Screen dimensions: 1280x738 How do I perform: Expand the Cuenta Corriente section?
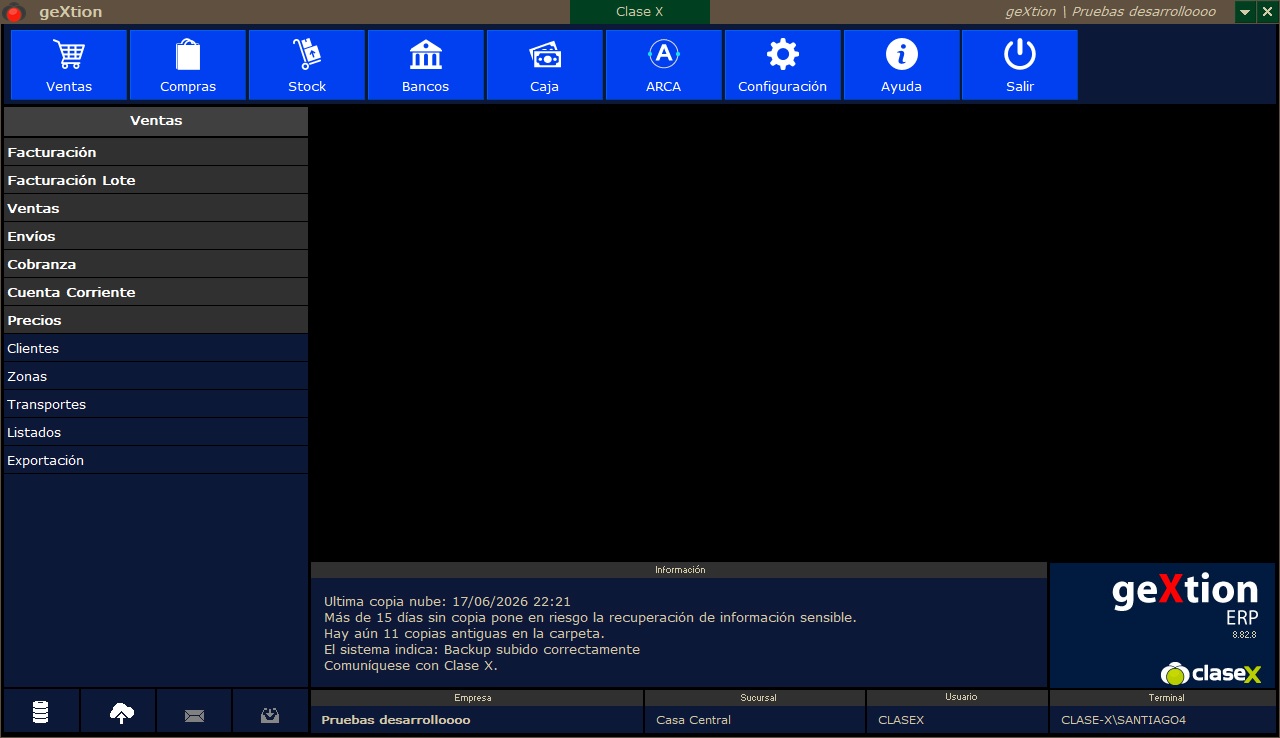[156, 292]
